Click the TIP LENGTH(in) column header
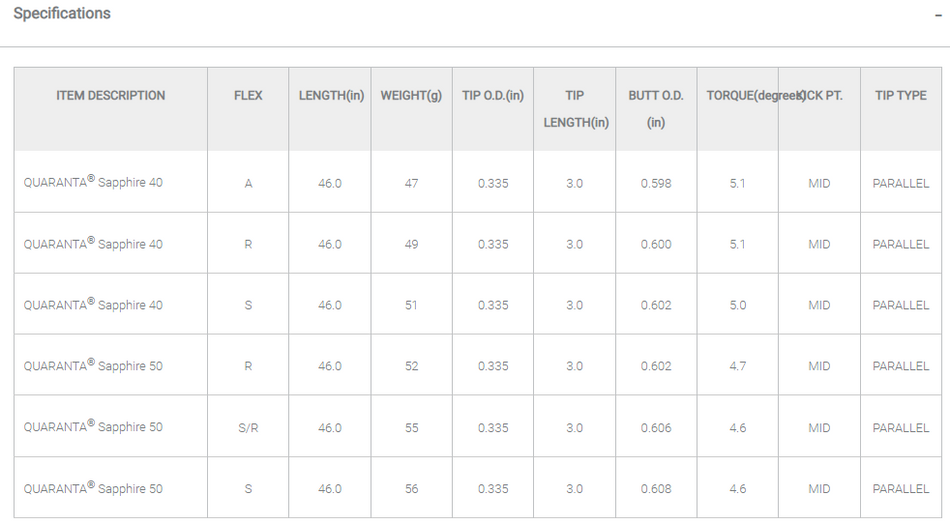This screenshot has width=950, height=524. click(575, 109)
